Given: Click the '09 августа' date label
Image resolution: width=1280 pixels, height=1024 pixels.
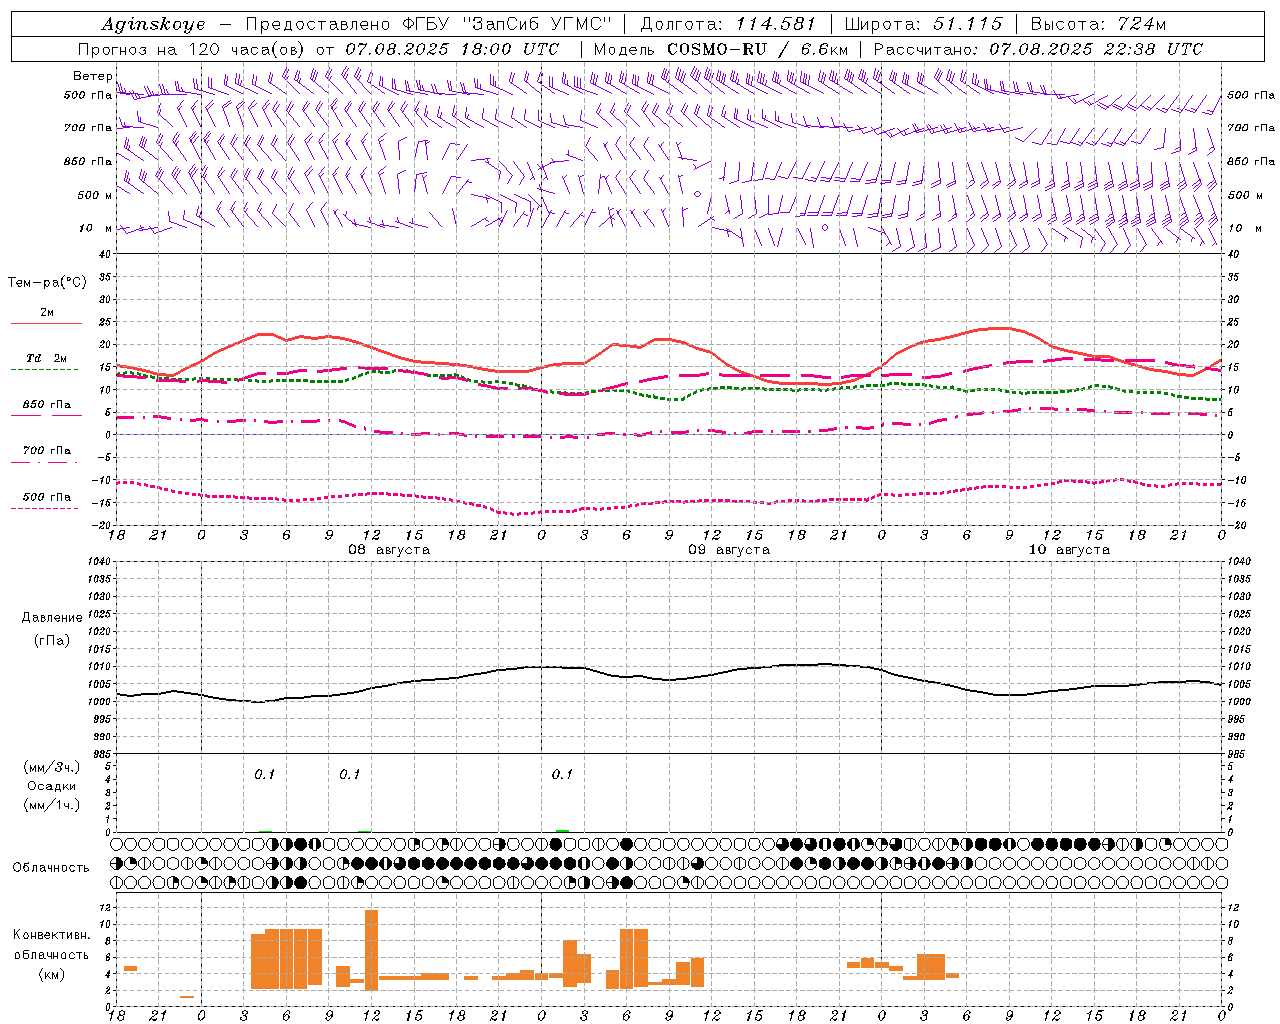Looking at the screenshot, I should [x=729, y=550].
